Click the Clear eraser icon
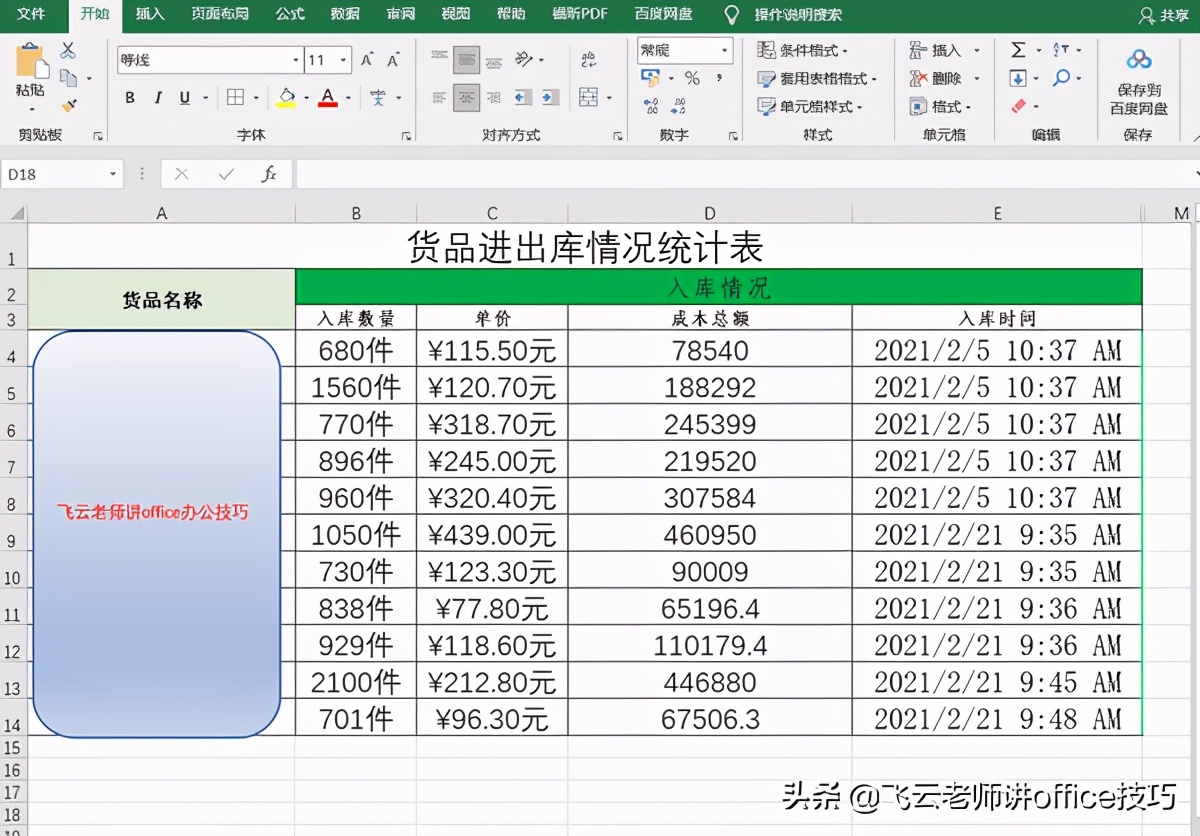Viewport: 1200px width, 836px height. coord(1019,105)
